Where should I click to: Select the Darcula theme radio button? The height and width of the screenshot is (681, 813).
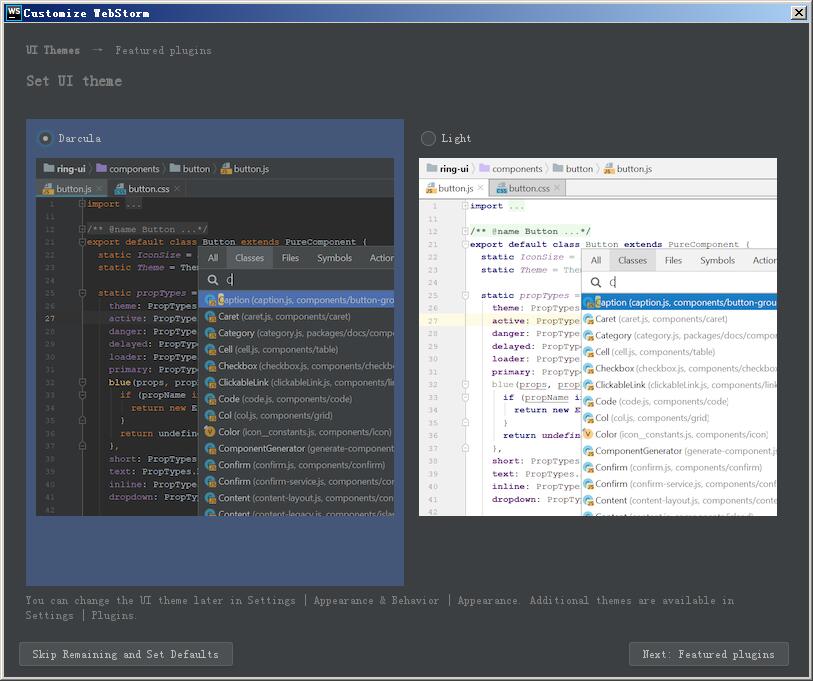click(46, 138)
